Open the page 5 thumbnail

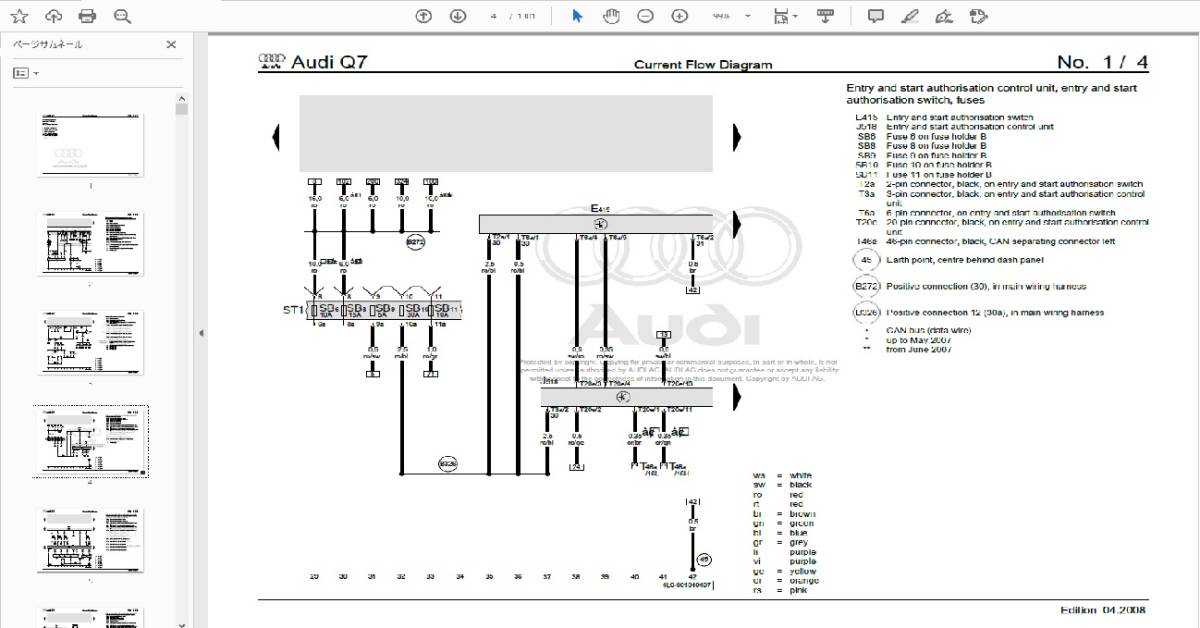[90, 539]
